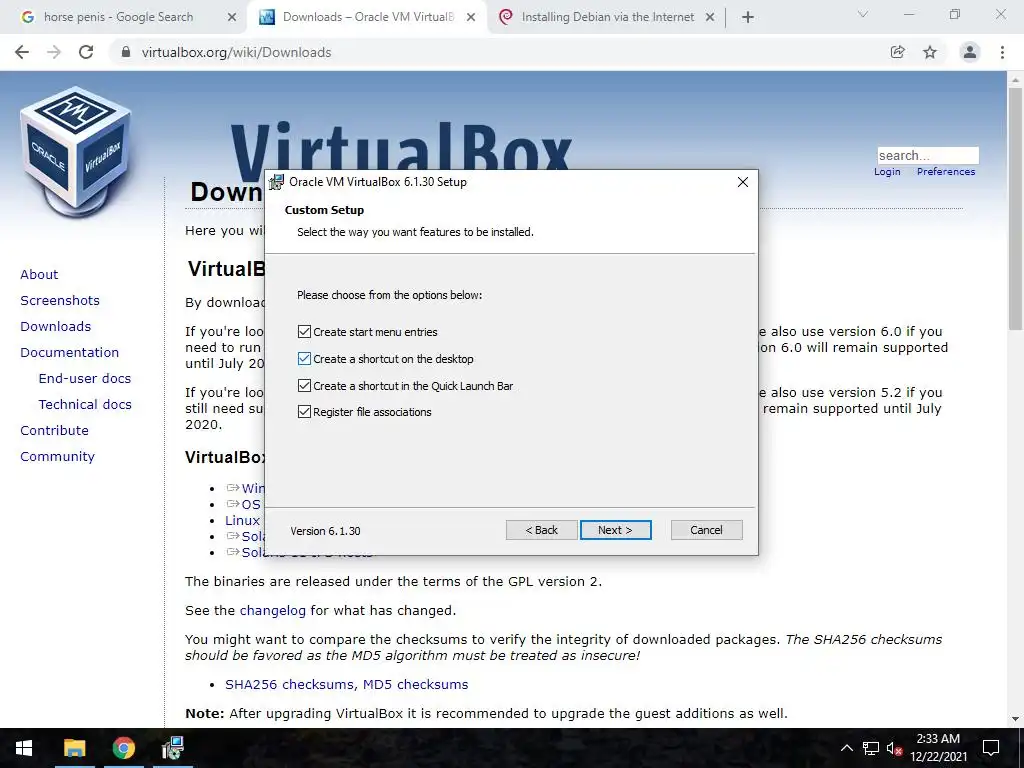Viewport: 1024px width, 768px height.
Task: Click the Next > button in Setup
Action: click(615, 530)
